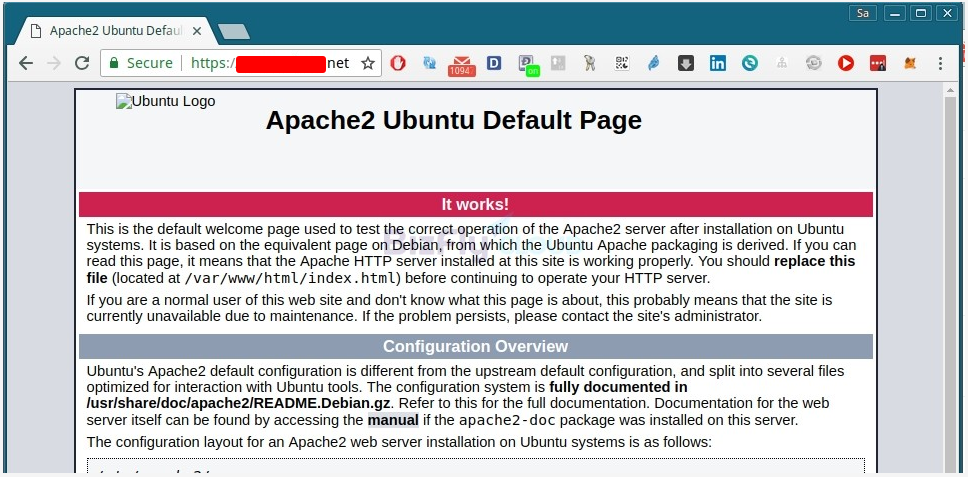
Task: Open the mail checker showing 1094
Action: point(462,65)
